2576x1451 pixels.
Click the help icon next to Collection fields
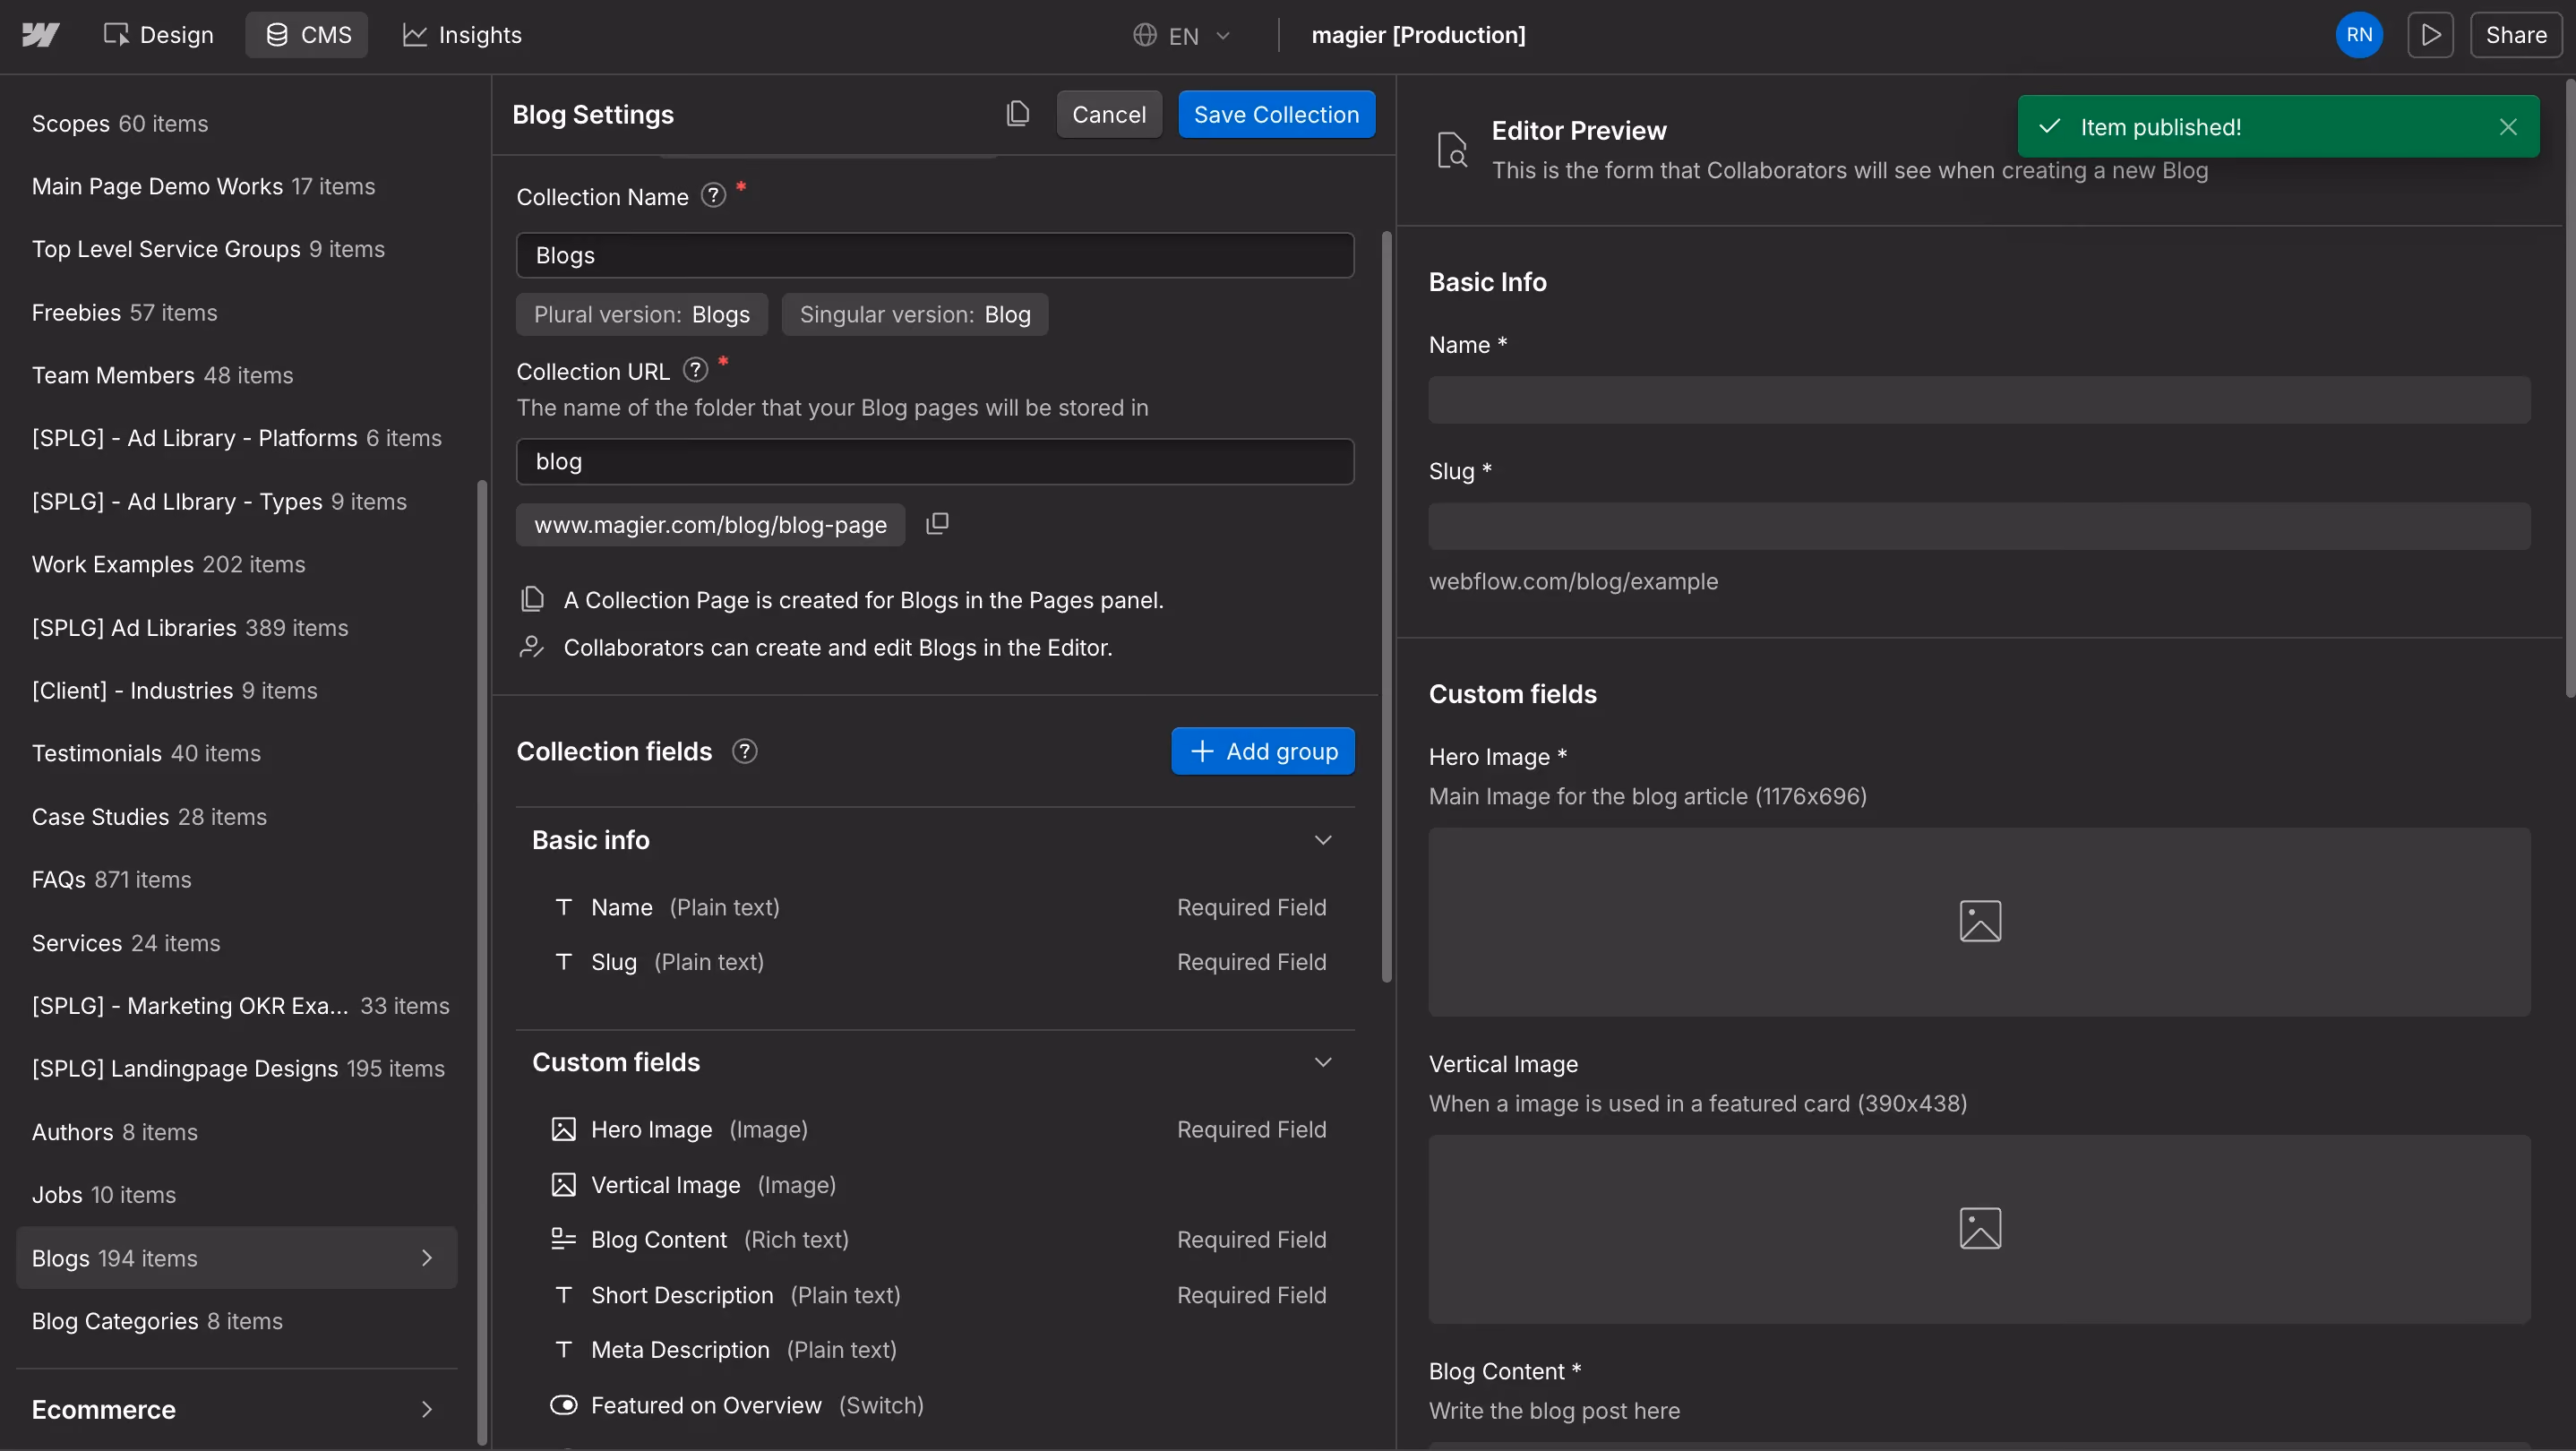click(744, 751)
